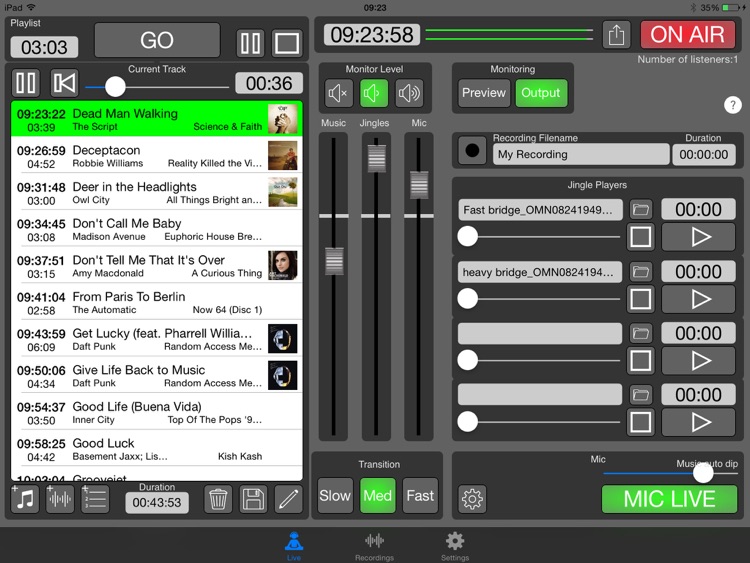750x563 pixels.
Task: Switch monitoring to Preview
Action: click(x=484, y=93)
